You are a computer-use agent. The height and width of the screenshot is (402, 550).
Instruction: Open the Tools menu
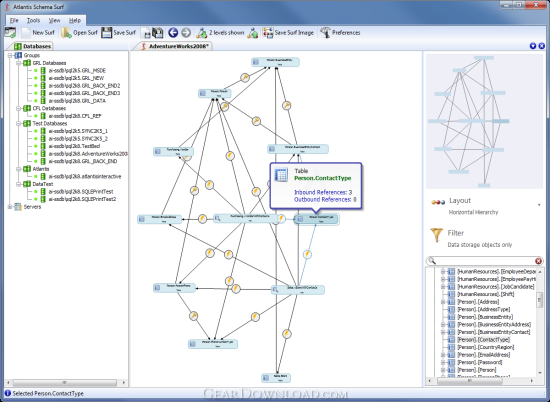point(34,20)
